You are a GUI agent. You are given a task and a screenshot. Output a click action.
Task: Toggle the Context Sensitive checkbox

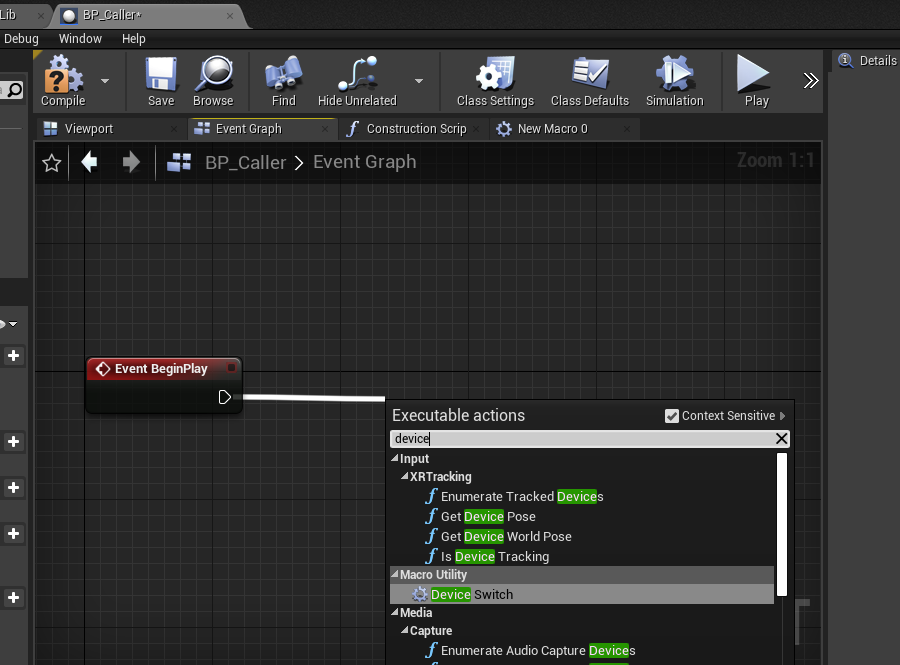pyautogui.click(x=672, y=416)
